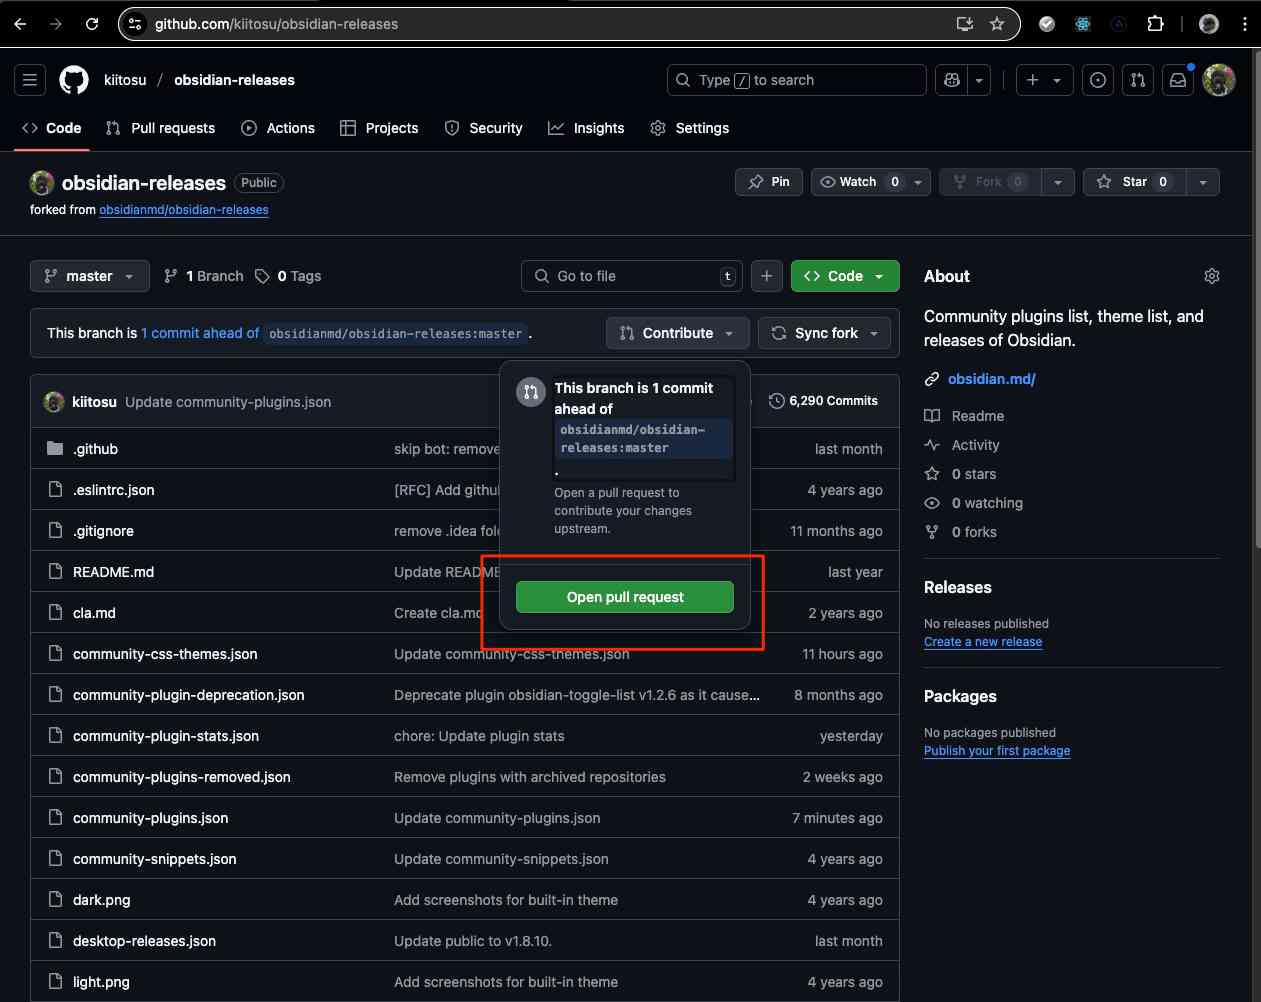This screenshot has height=1002, width=1261.
Task: Expand the green Code dropdown button
Action: click(844, 276)
